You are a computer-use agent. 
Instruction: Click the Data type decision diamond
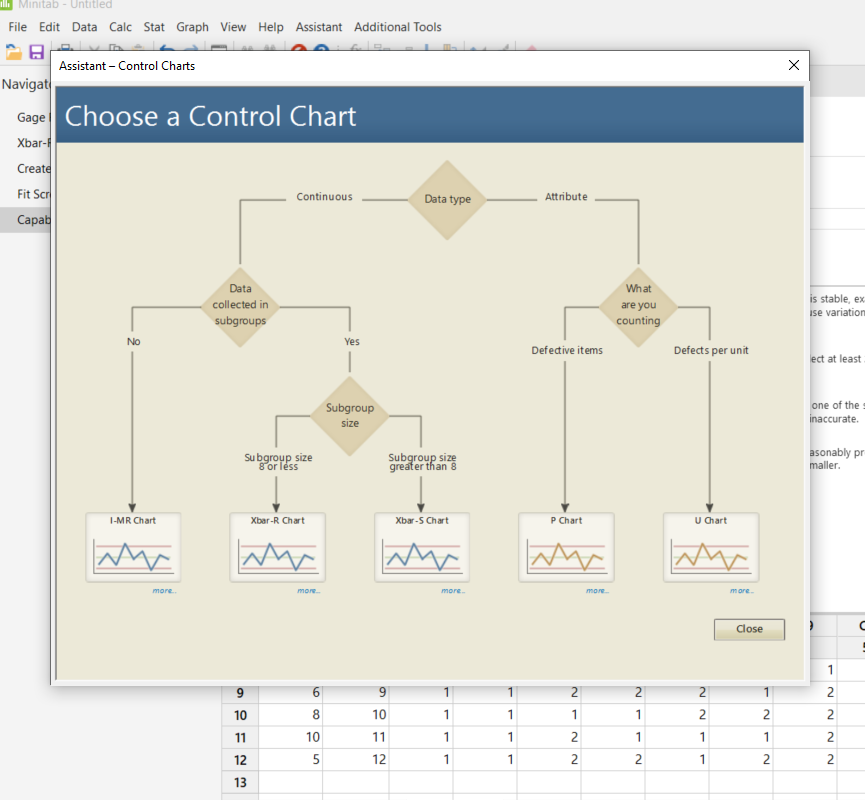(448, 197)
